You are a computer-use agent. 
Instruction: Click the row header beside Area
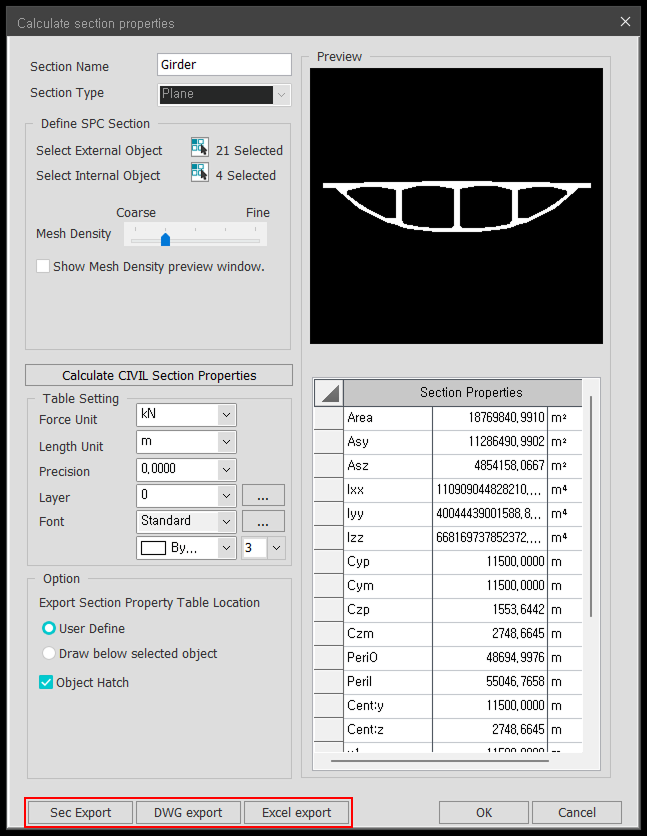[328, 418]
